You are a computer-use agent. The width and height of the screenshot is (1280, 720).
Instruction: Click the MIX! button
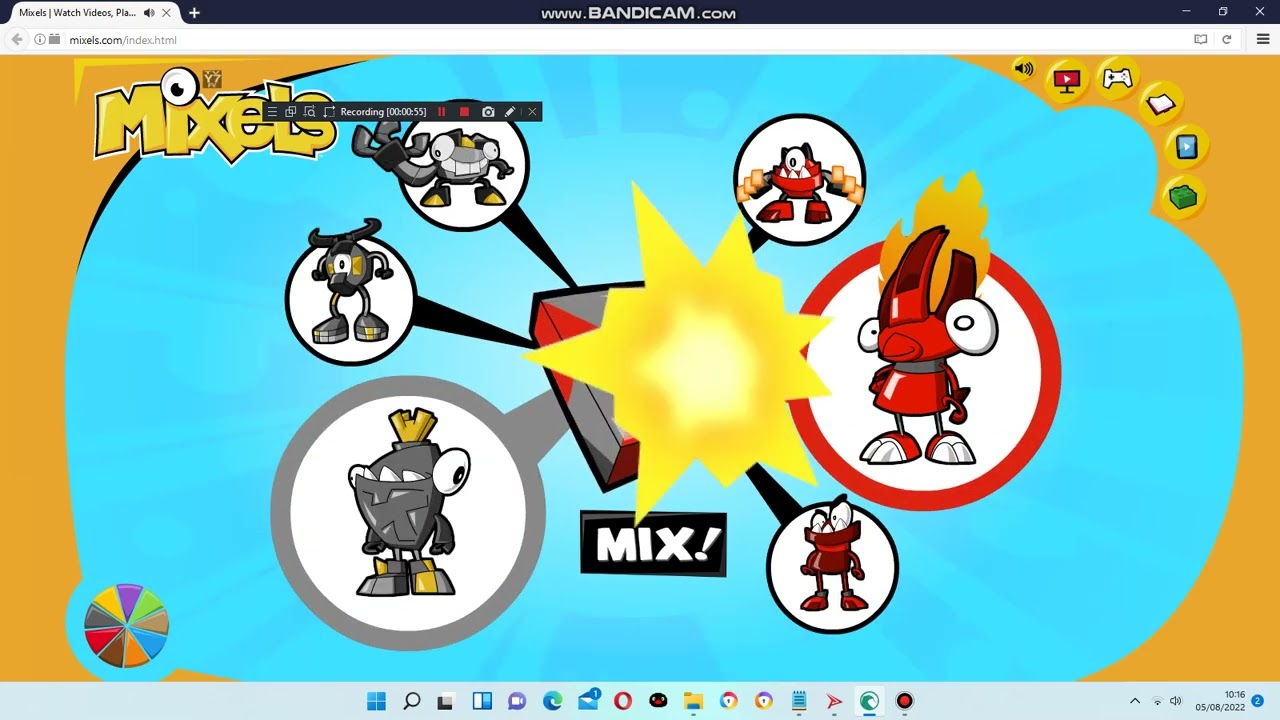click(653, 544)
